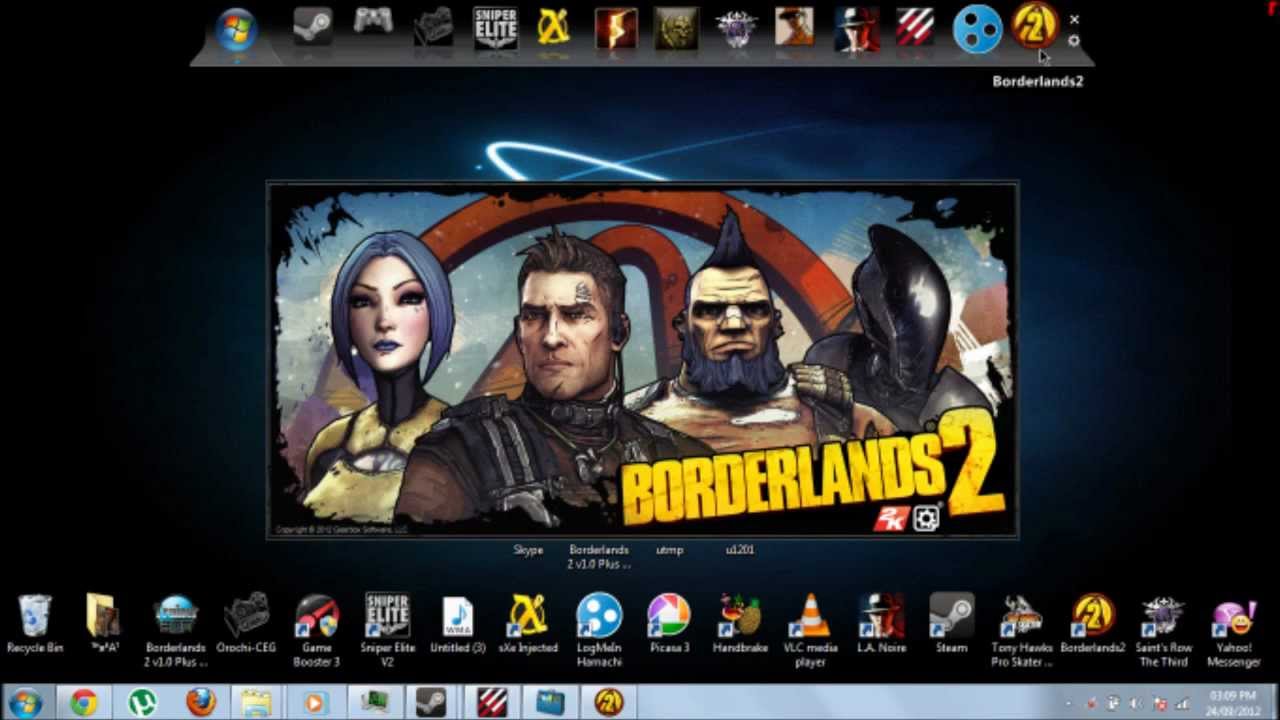Click the 'Borderlands 2 v1.0 Plus' label under the splash
Viewport: 1280px width, 720px height.
pos(599,557)
